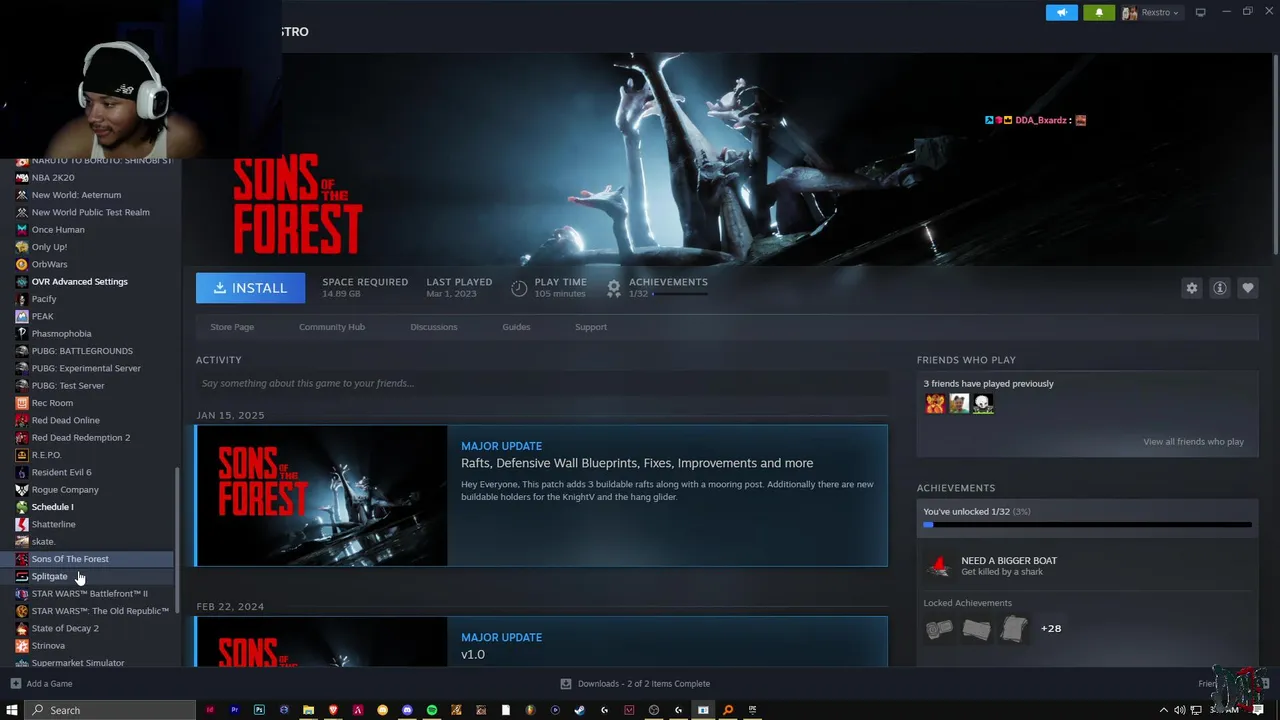Select R.E.P.O. icon in library list
The width and height of the screenshot is (1280, 720).
[22, 455]
